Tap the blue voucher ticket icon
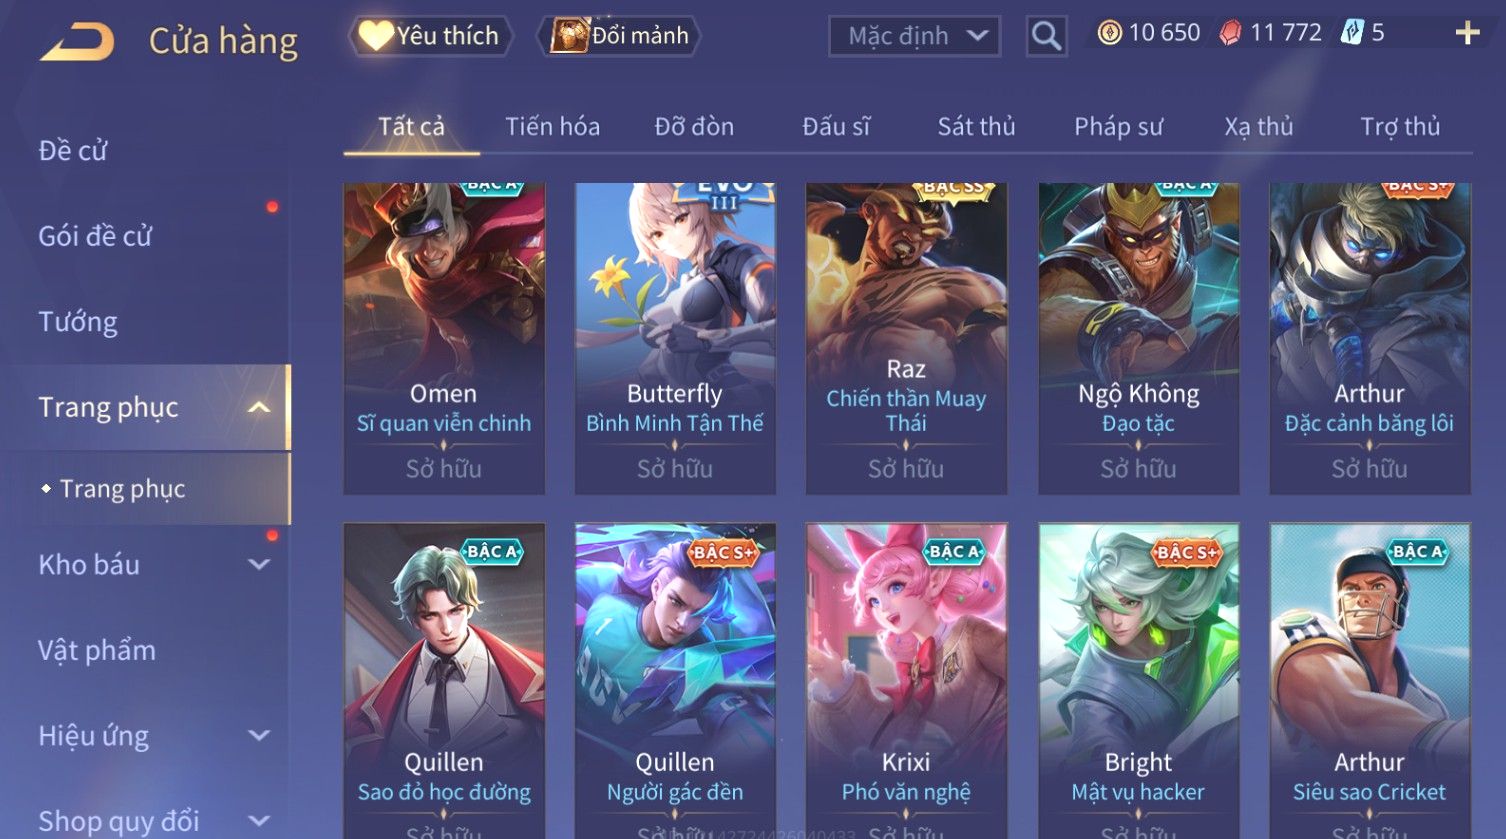 coord(1352,33)
